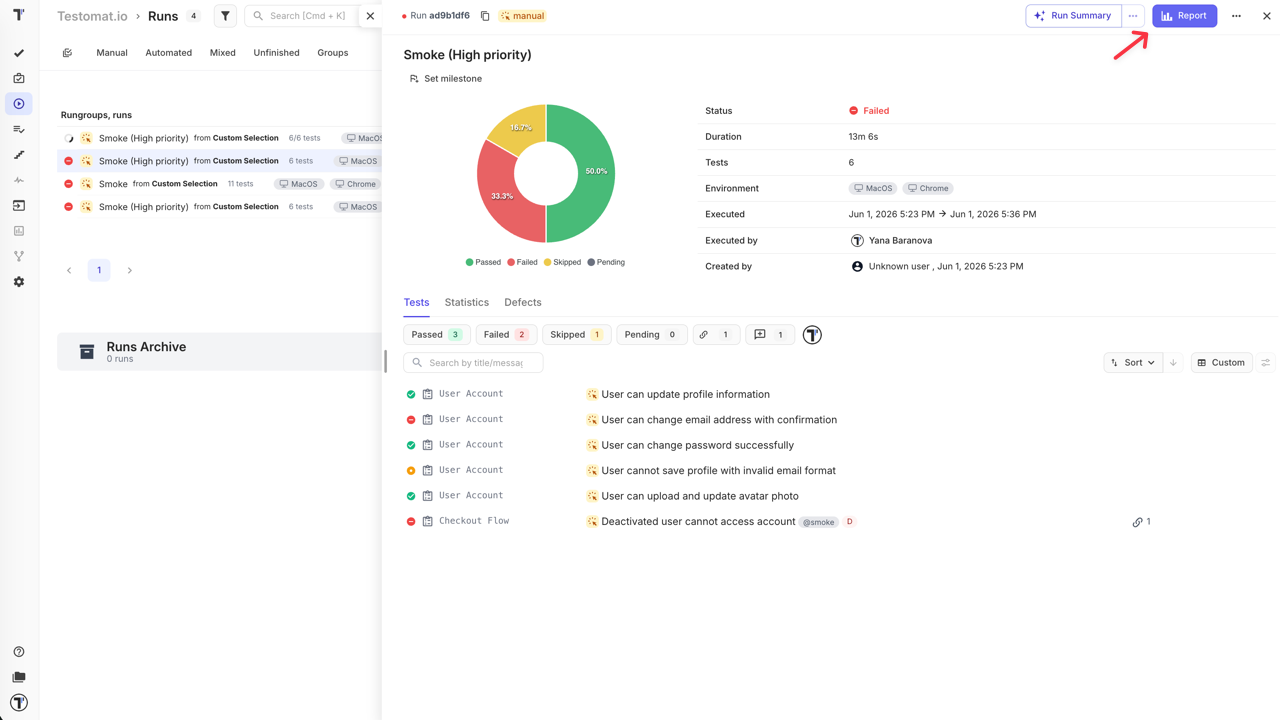
Task: Open the Defects tab
Action: [x=523, y=302]
